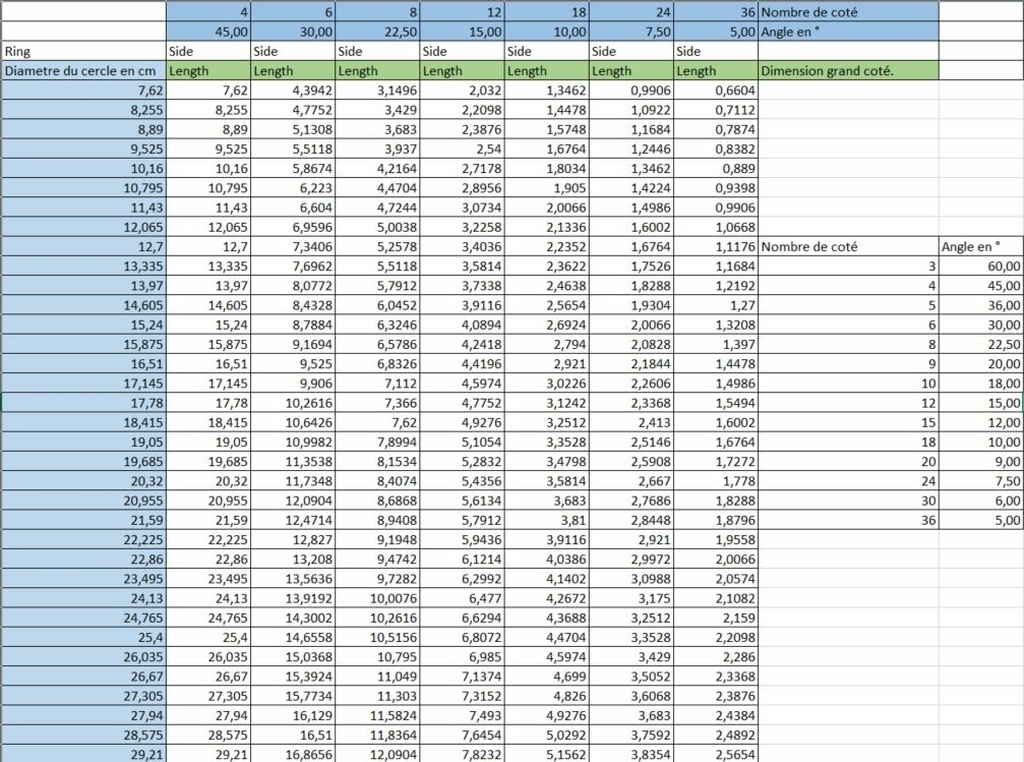Click the cell with value 8,0772
This screenshot has height=762, width=1024.
tap(293, 285)
